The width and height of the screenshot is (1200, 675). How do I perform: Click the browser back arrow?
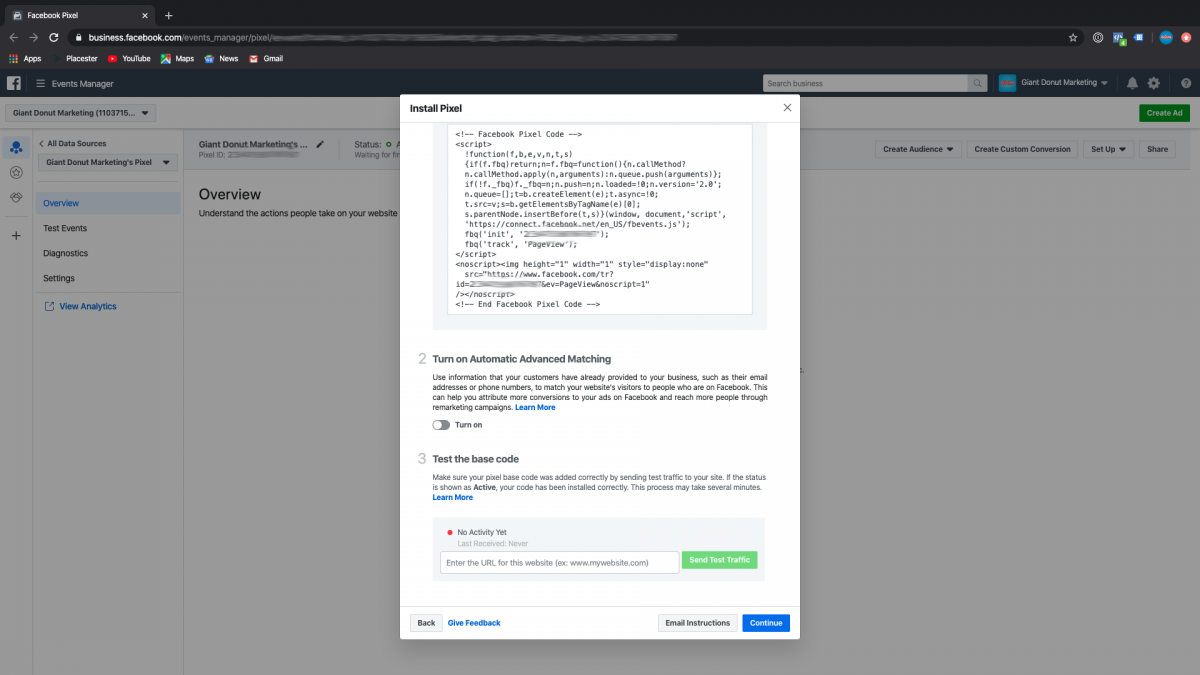14,37
